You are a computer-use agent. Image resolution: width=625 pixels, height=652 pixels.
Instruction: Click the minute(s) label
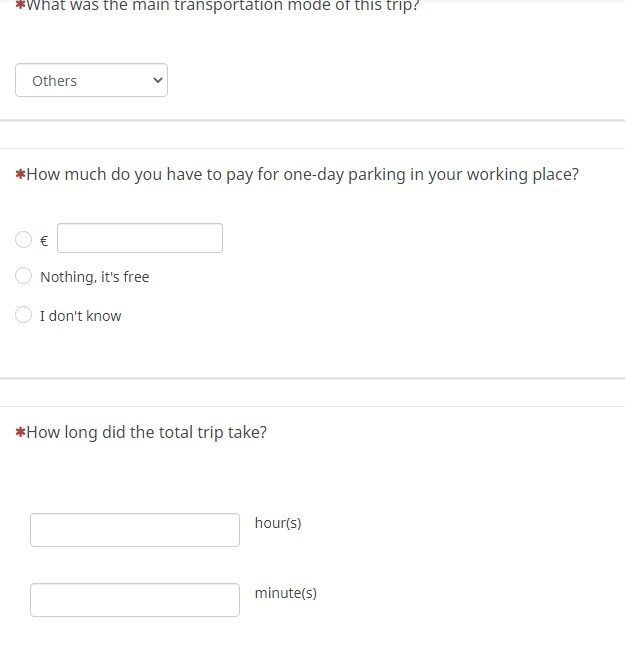point(286,593)
